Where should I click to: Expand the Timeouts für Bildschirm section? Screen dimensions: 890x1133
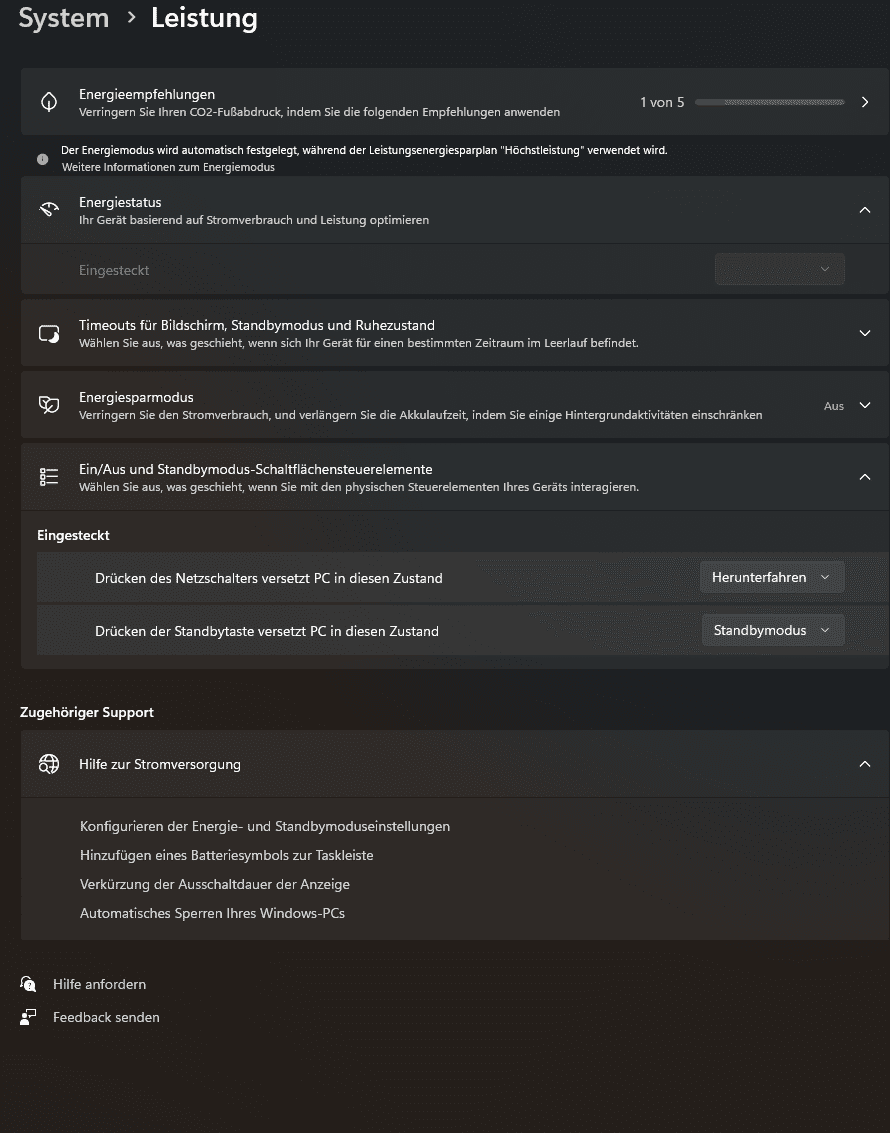(865, 333)
